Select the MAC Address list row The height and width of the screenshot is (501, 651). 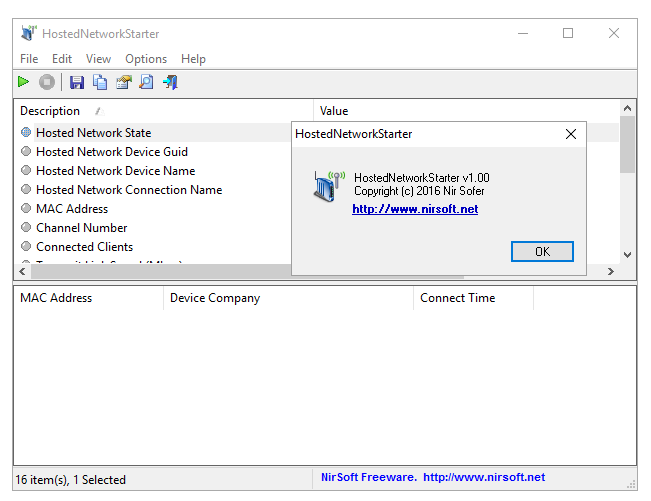click(x=153, y=208)
